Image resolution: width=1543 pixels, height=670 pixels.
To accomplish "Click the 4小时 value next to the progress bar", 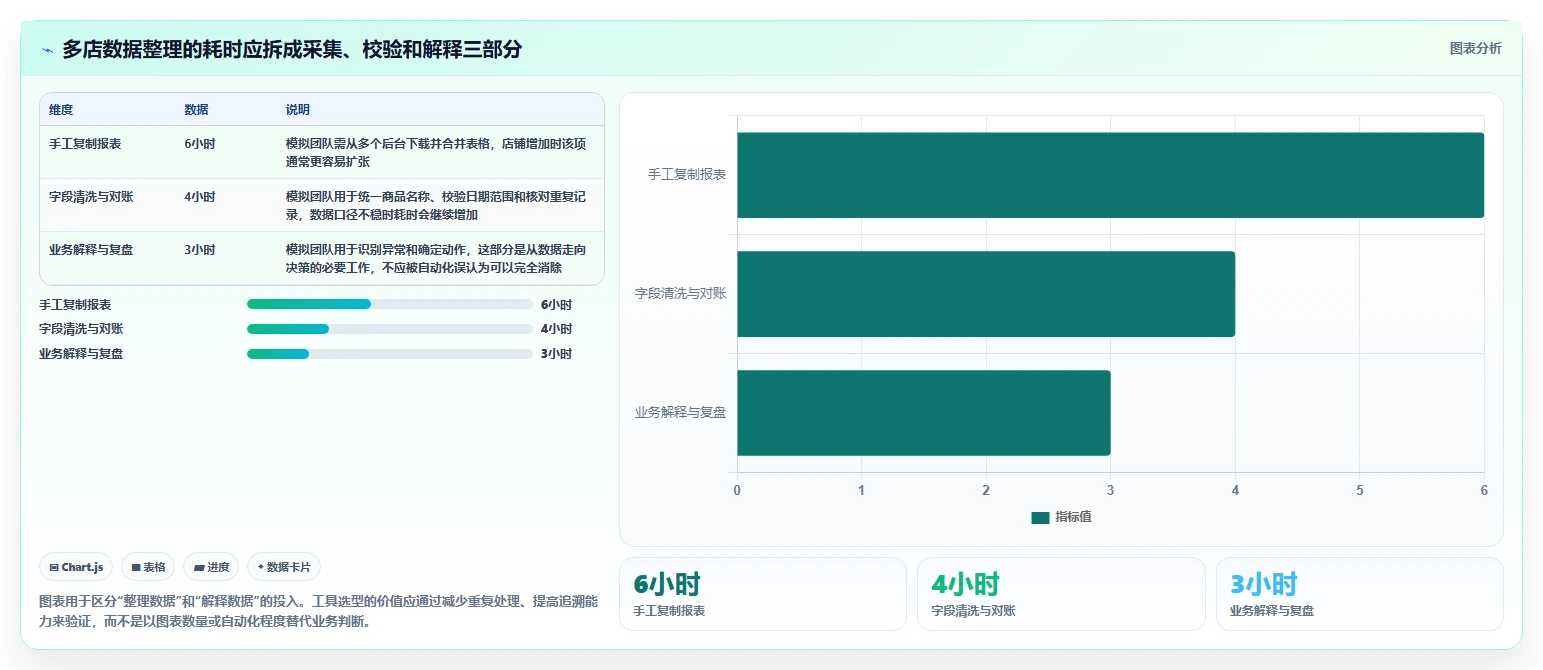I will coord(556,329).
